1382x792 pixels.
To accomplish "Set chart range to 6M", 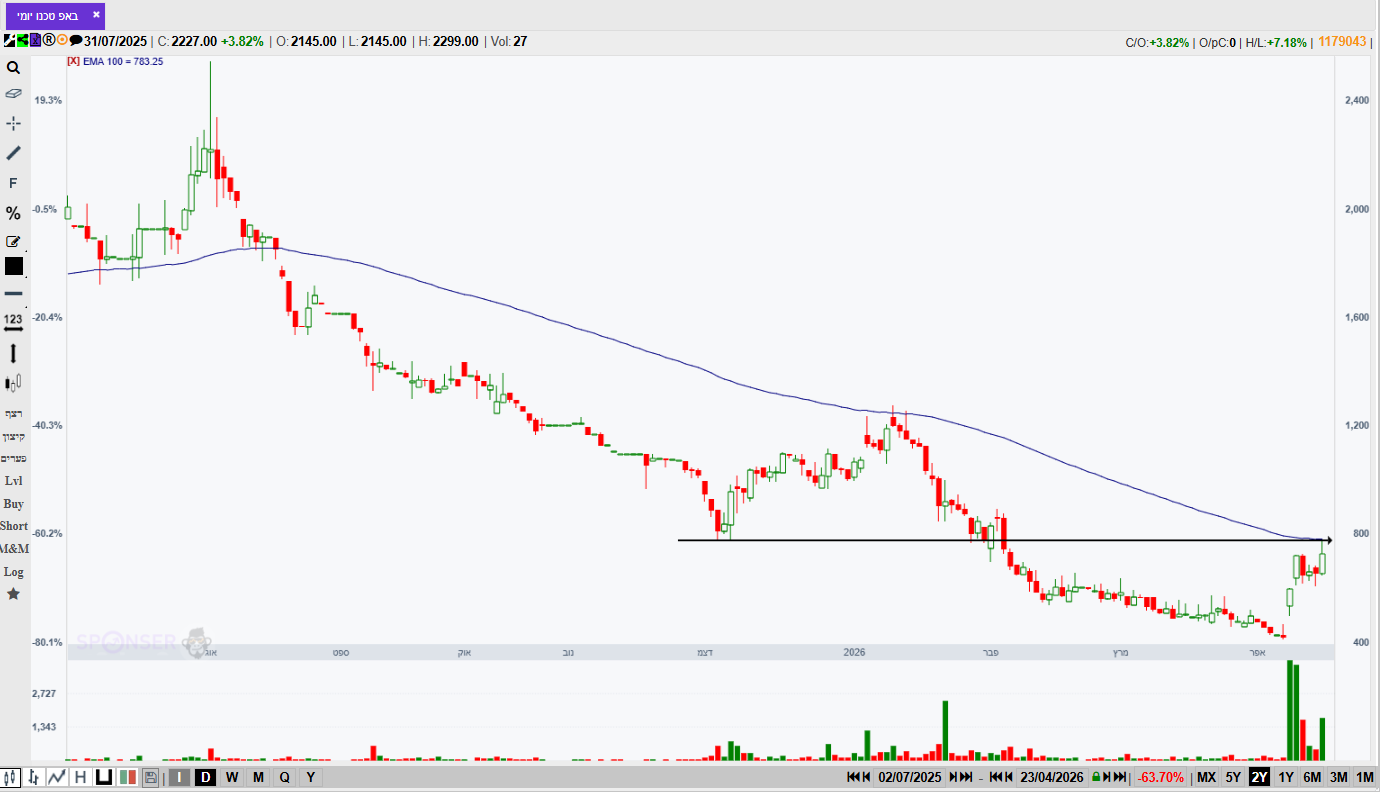I will pyautogui.click(x=1312, y=777).
